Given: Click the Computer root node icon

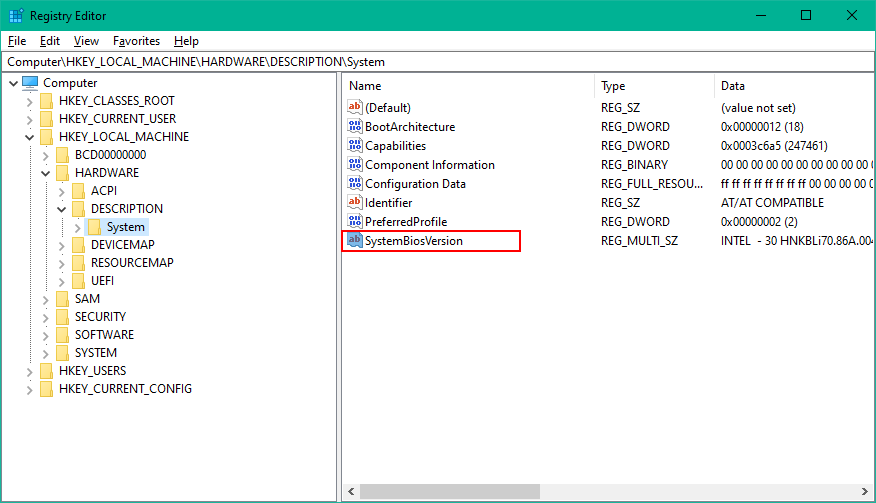Looking at the screenshot, I should coord(30,83).
